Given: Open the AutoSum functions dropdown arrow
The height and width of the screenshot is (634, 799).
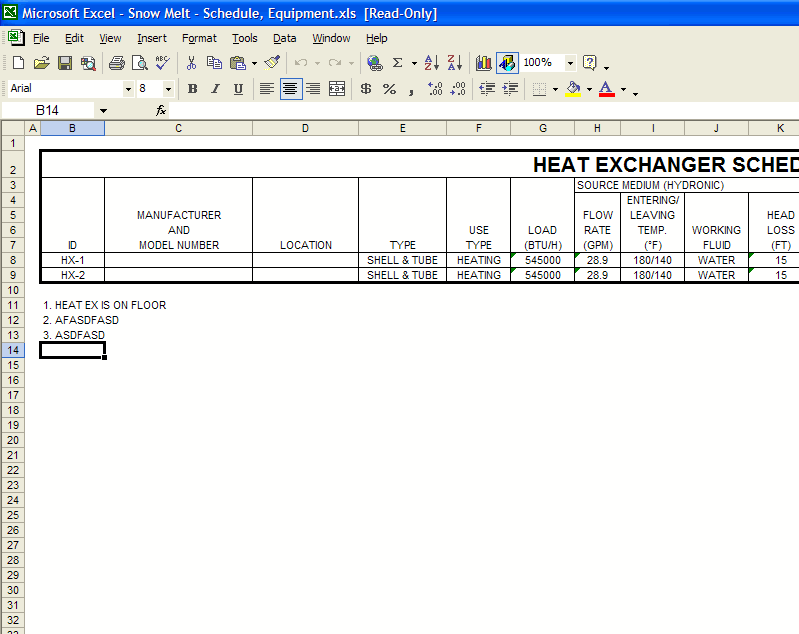Looking at the screenshot, I should (414, 63).
